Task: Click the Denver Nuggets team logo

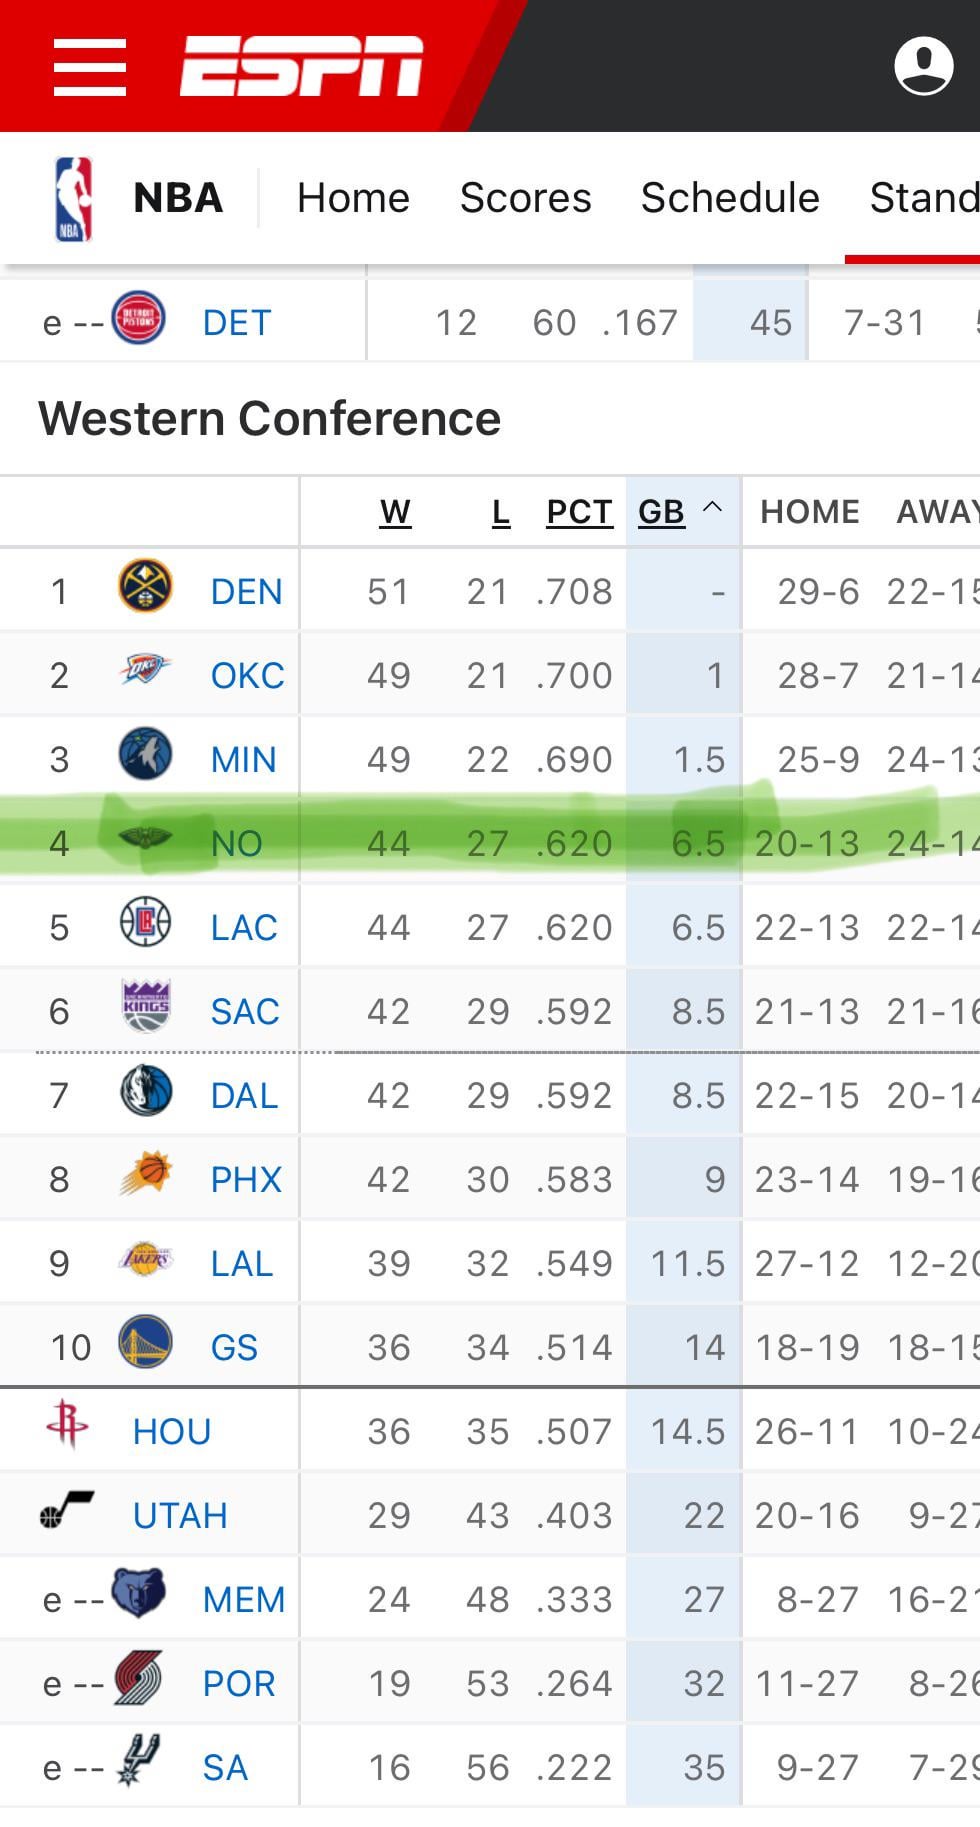Action: point(145,587)
